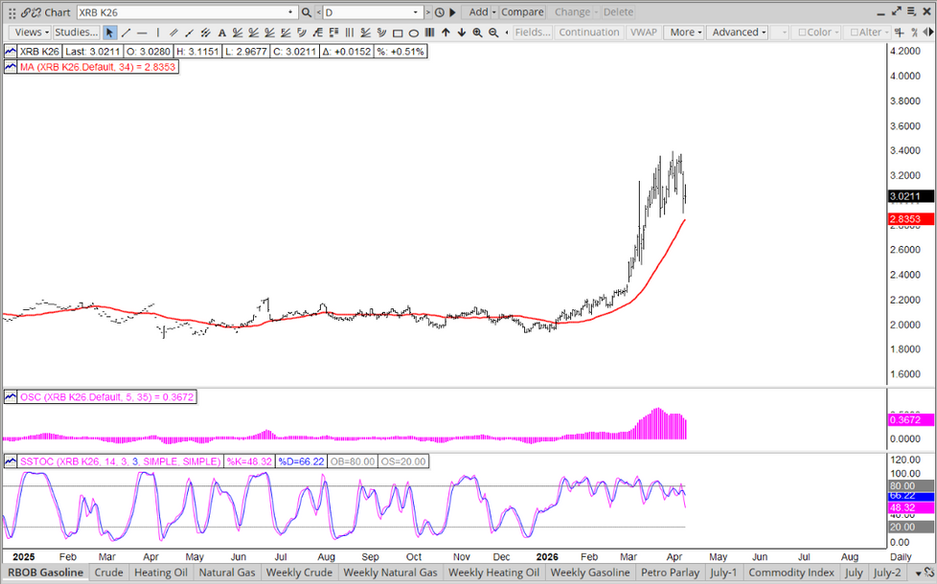Click the Daily label on time axis
The width and height of the screenshot is (937, 584).
coord(901,557)
